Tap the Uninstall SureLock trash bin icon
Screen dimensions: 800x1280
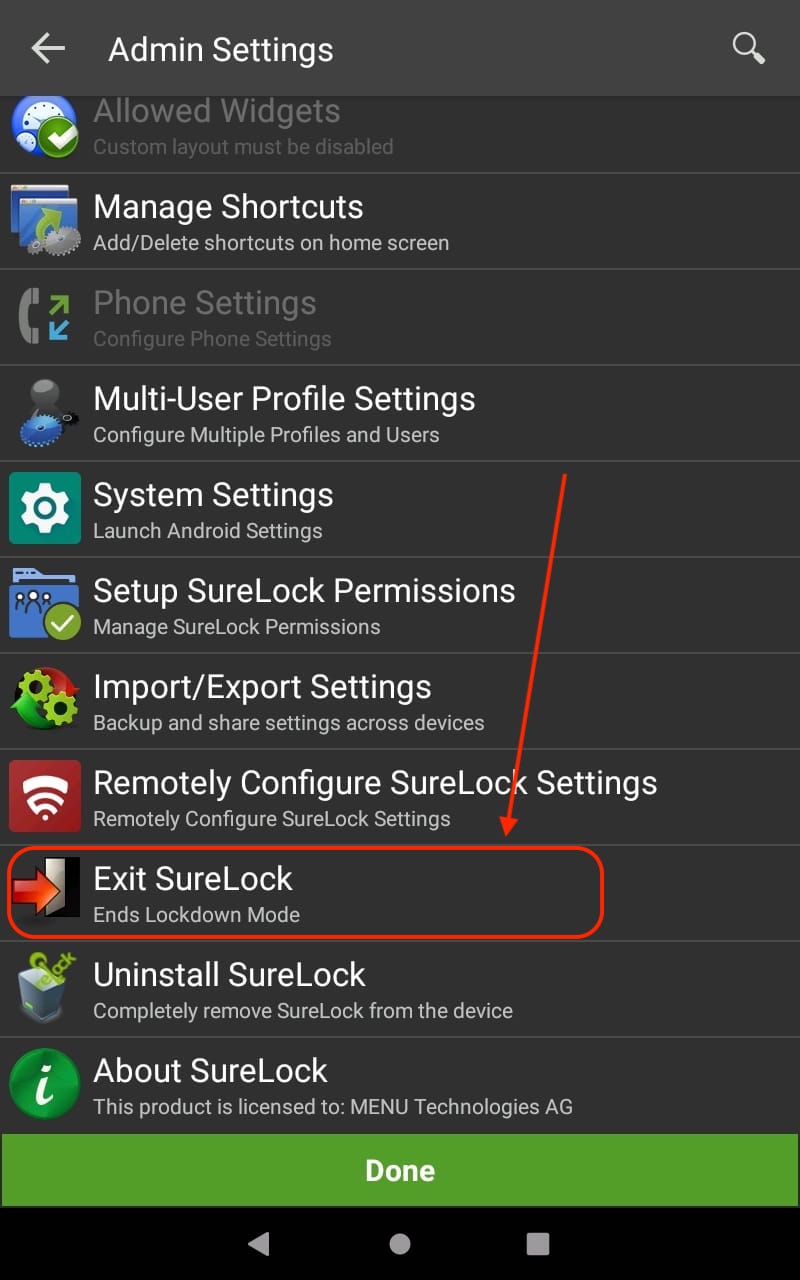click(x=45, y=988)
